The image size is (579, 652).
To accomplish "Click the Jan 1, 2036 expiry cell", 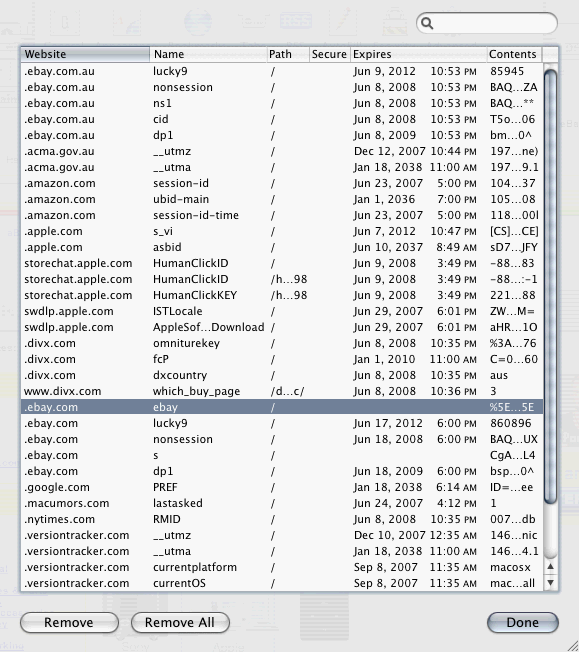I will [x=384, y=199].
